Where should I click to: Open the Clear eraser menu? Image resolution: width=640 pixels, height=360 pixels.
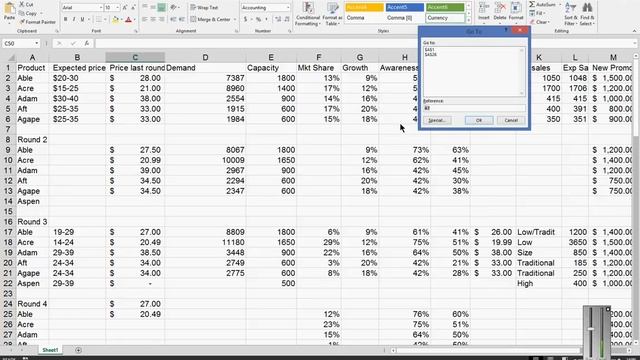tap(540, 22)
